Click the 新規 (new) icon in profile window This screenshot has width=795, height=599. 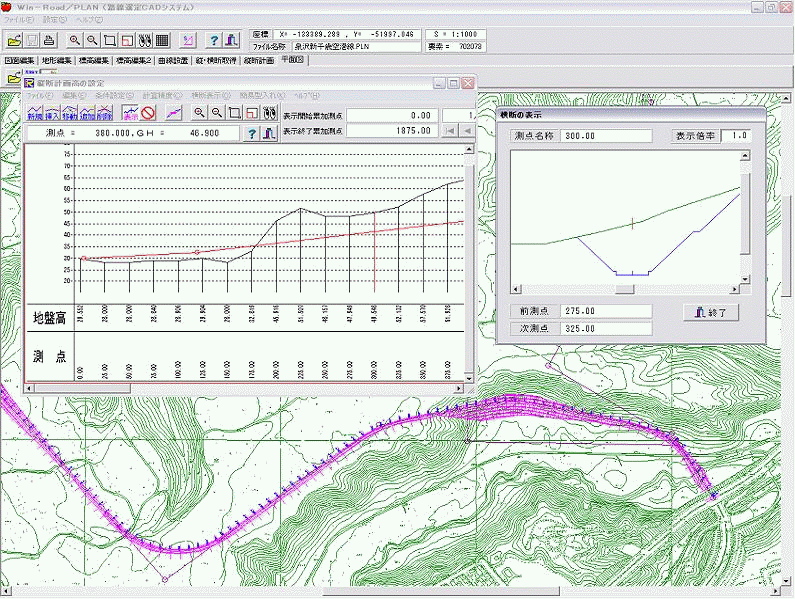[35, 113]
